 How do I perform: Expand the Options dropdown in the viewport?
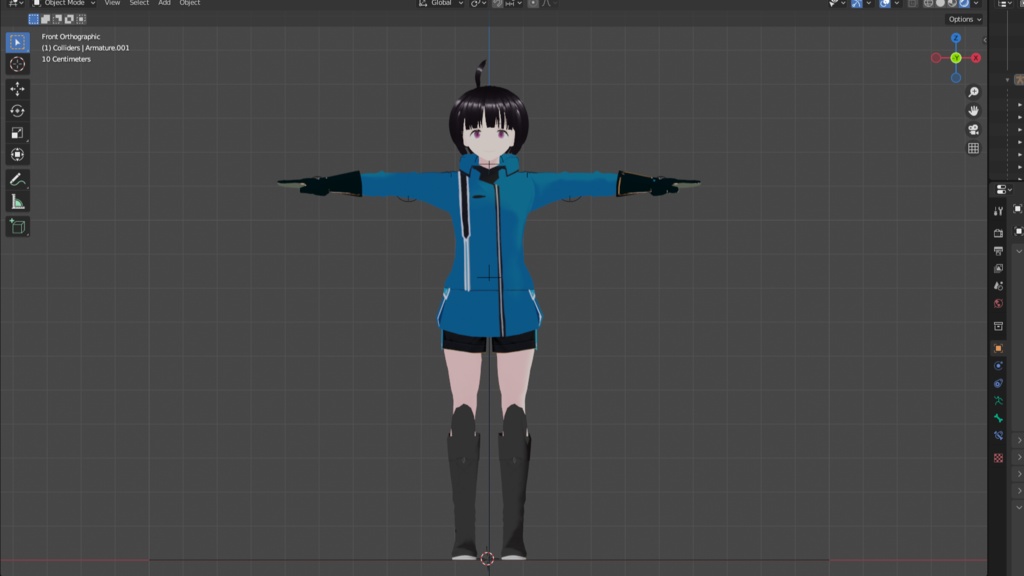pyautogui.click(x=961, y=19)
